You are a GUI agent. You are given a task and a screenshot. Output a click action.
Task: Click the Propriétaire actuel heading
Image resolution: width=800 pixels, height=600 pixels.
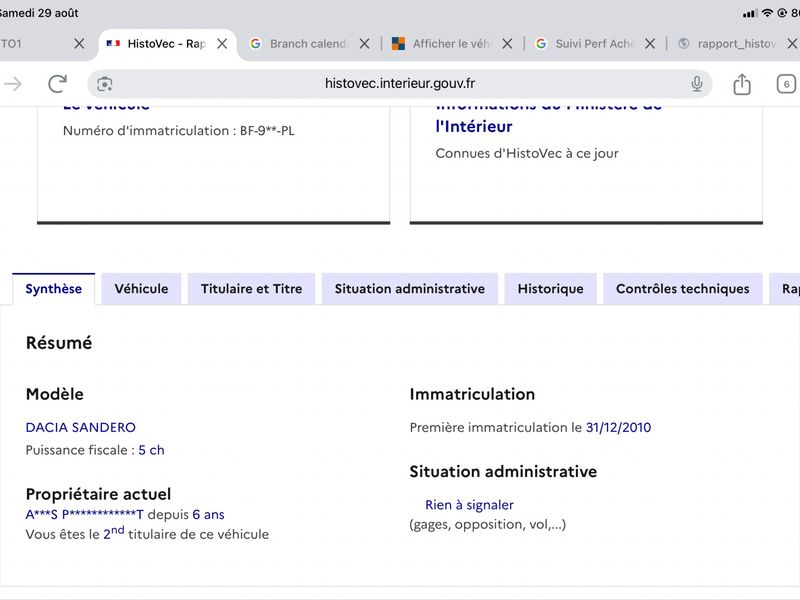point(98,494)
